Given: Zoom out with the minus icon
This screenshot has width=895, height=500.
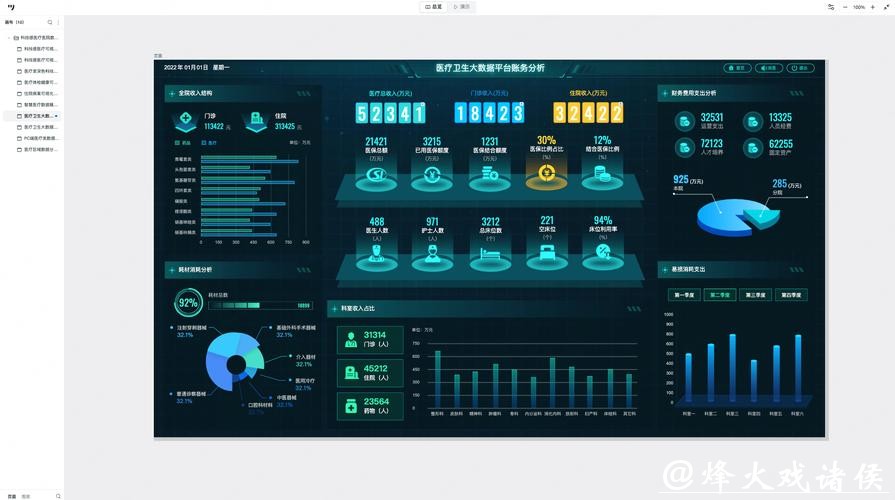Looking at the screenshot, I should [x=845, y=7].
